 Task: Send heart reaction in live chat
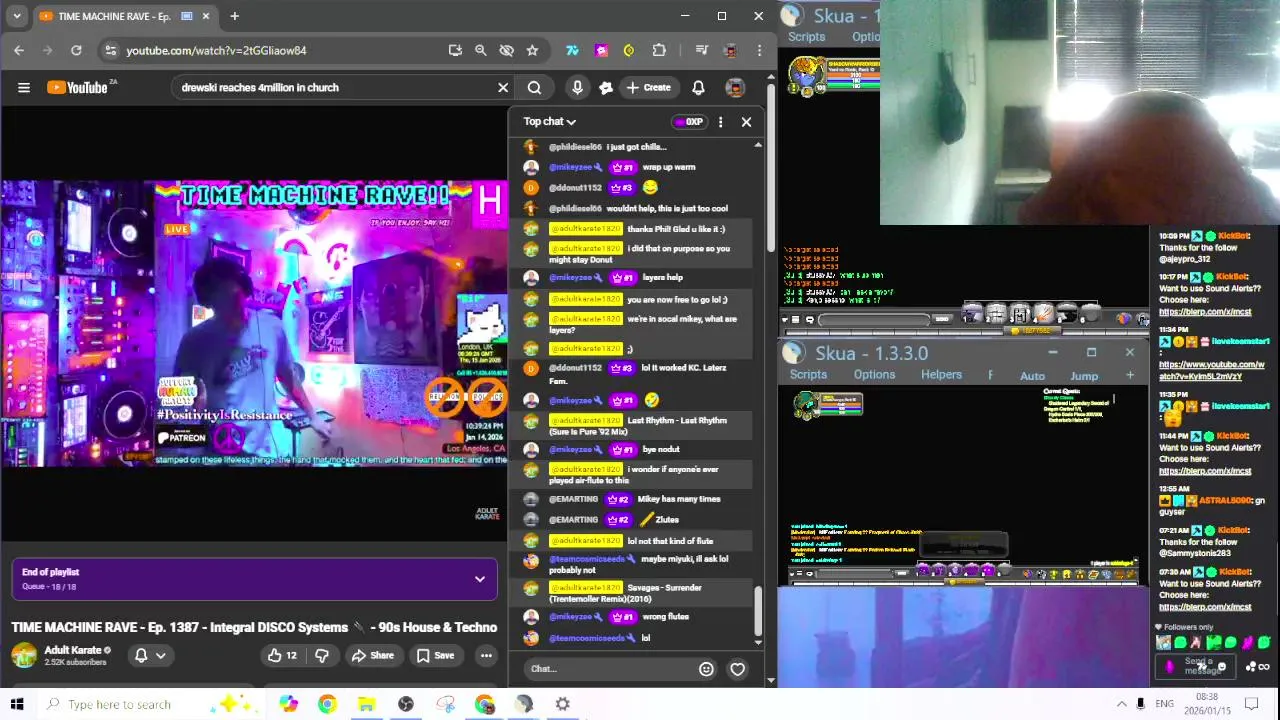click(x=737, y=669)
